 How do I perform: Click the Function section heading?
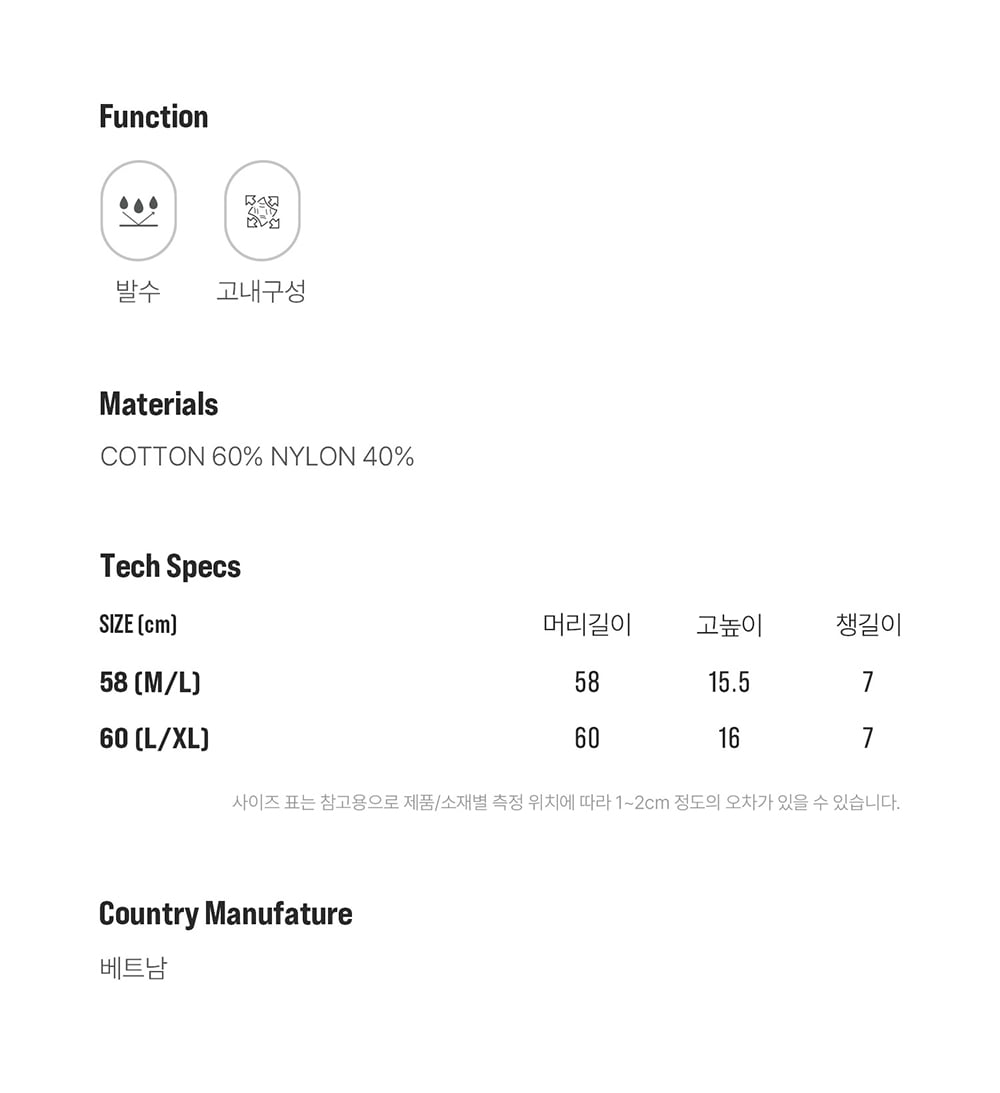(x=154, y=117)
